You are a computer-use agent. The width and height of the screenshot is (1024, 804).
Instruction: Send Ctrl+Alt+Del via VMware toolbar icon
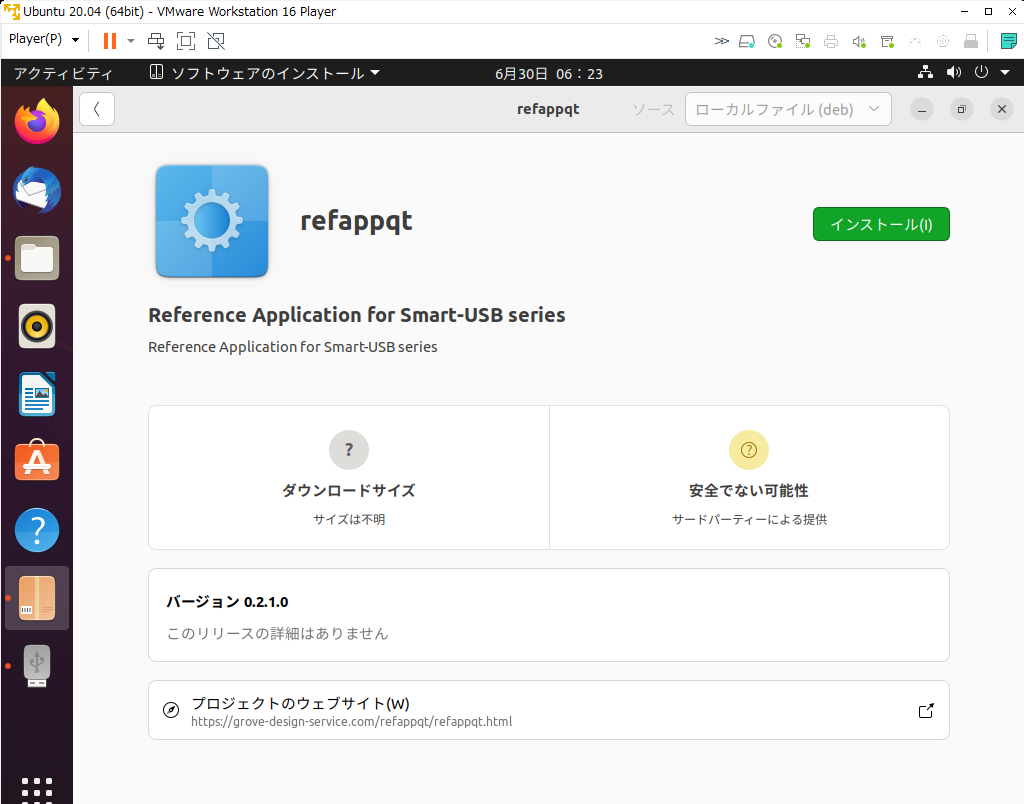pyautogui.click(x=156, y=41)
